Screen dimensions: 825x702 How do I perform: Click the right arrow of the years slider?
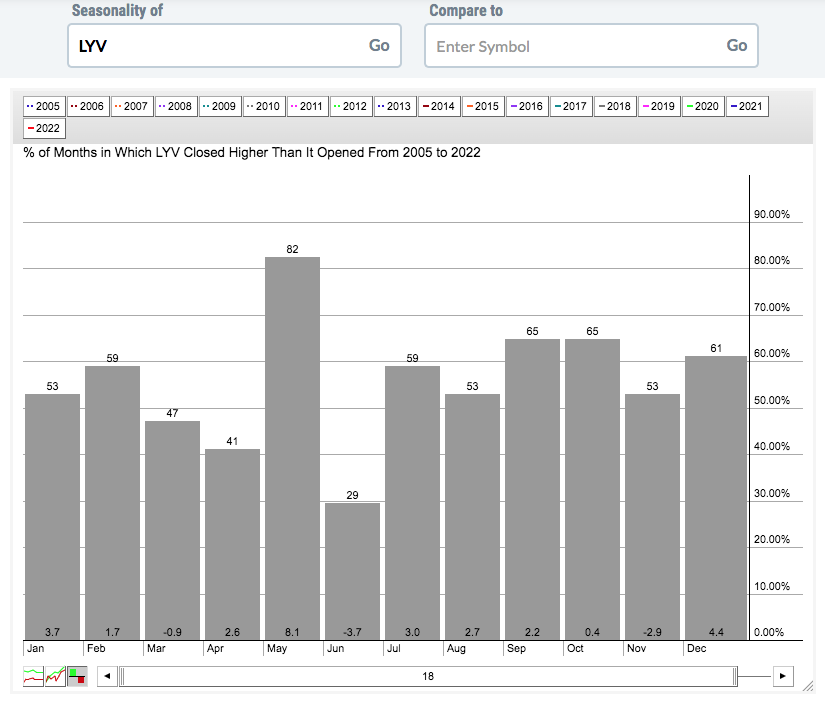click(783, 676)
